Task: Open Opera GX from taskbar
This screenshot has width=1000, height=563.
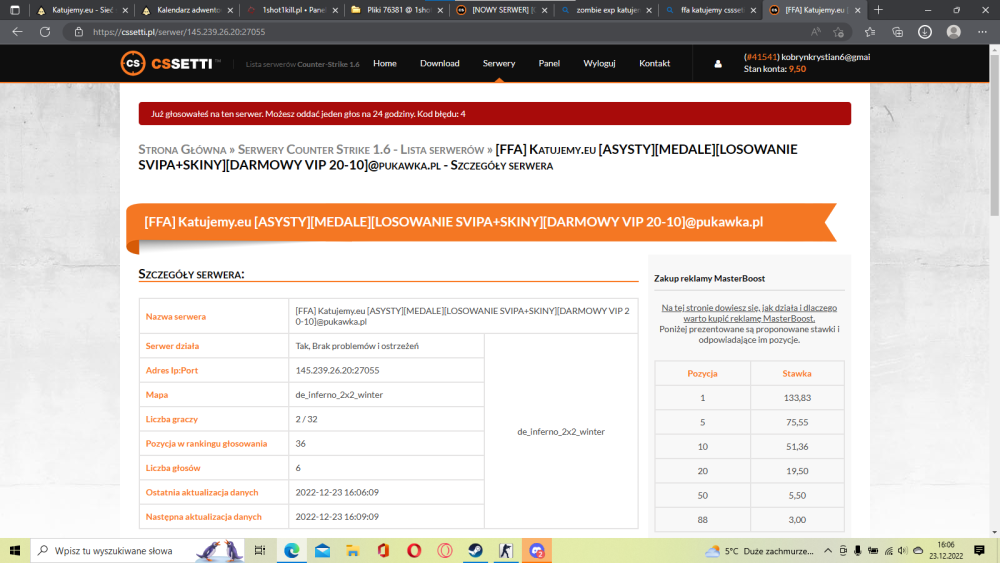Action: tap(445, 550)
